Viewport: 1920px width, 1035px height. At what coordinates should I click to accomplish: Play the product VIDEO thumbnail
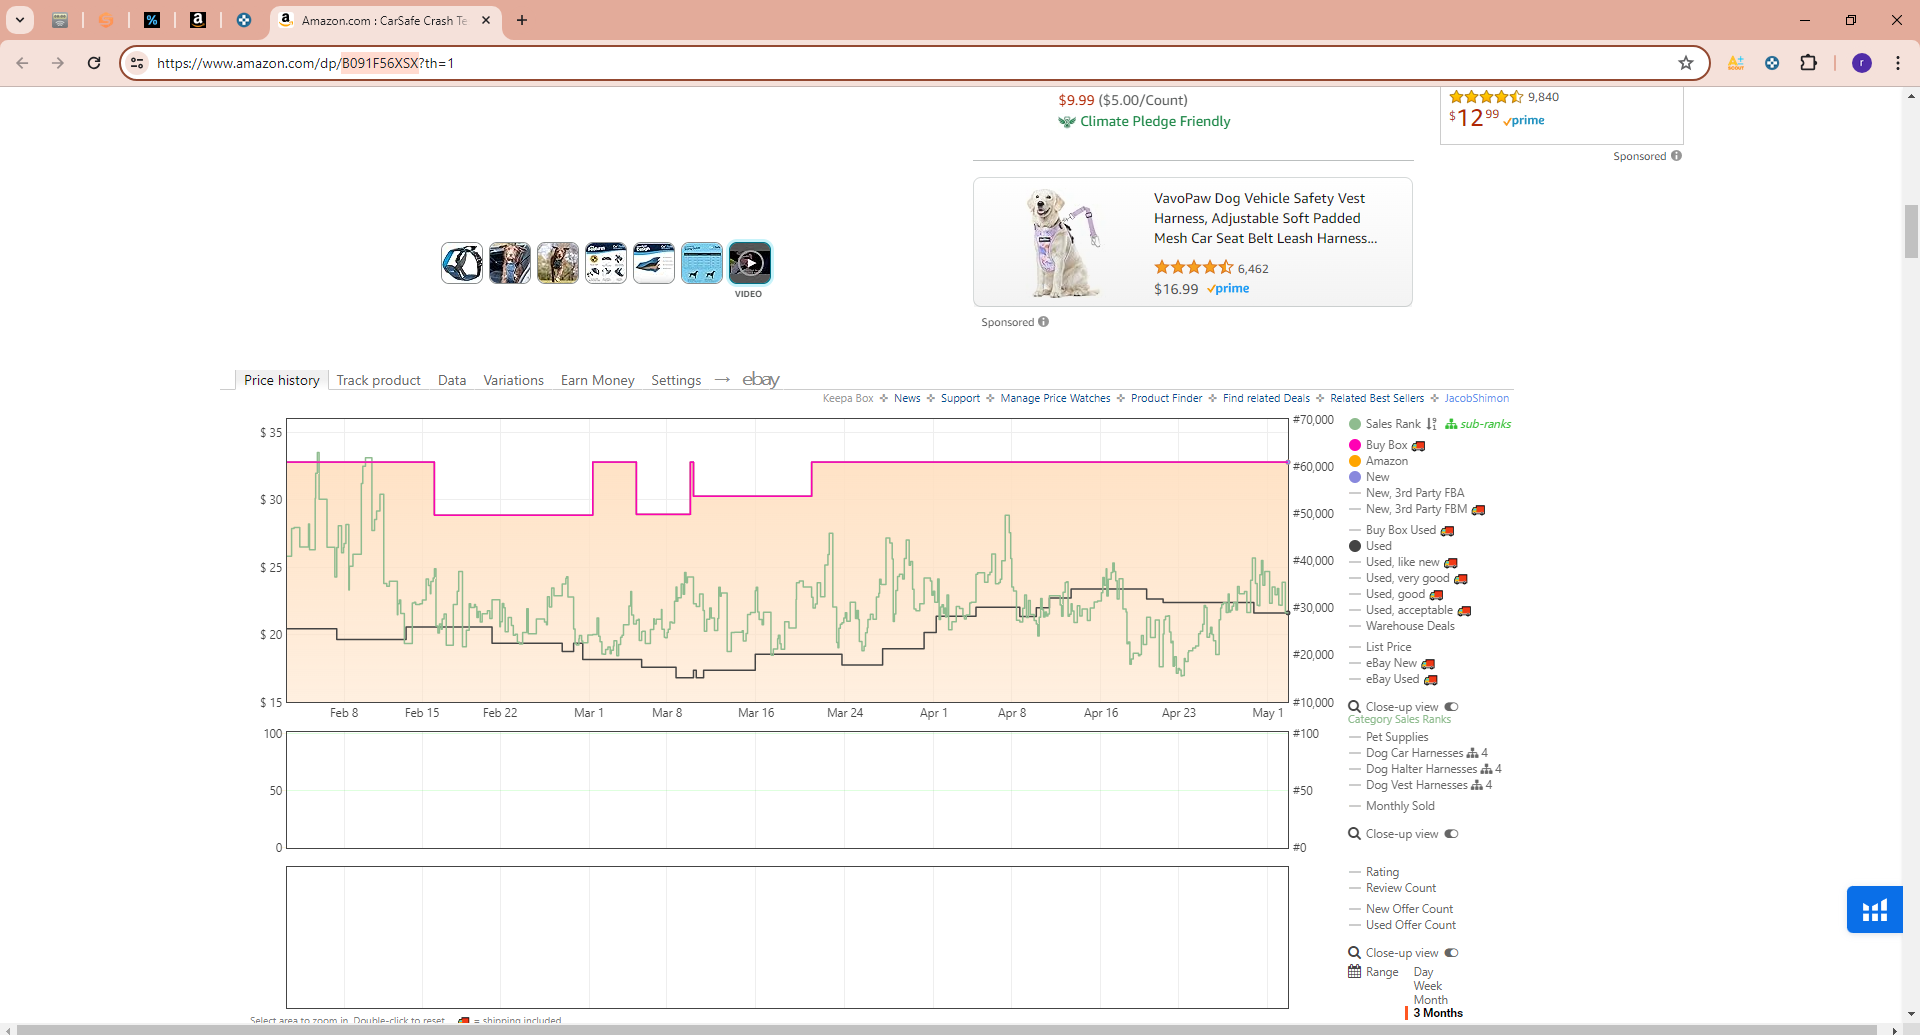pos(750,263)
